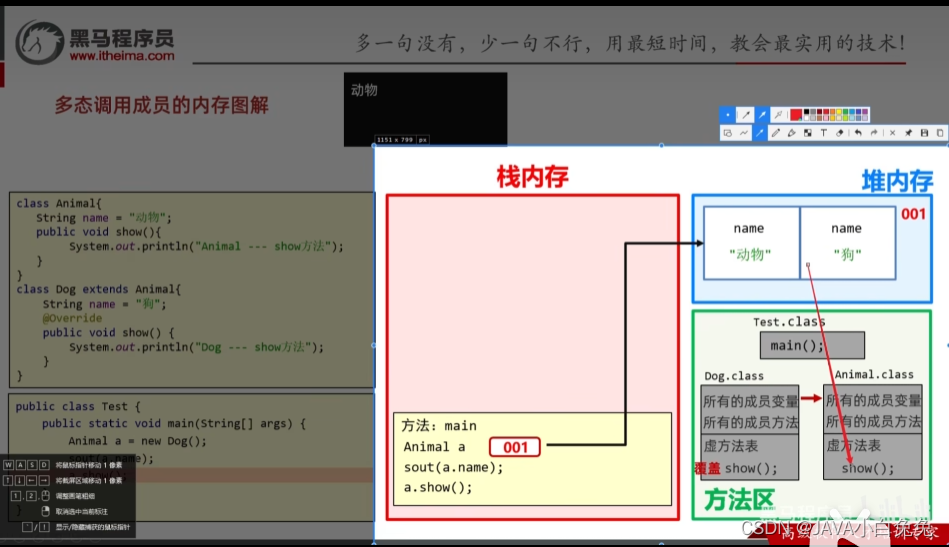
Task: Click Dog.class 虚方法表 entry
Action: pos(731,446)
